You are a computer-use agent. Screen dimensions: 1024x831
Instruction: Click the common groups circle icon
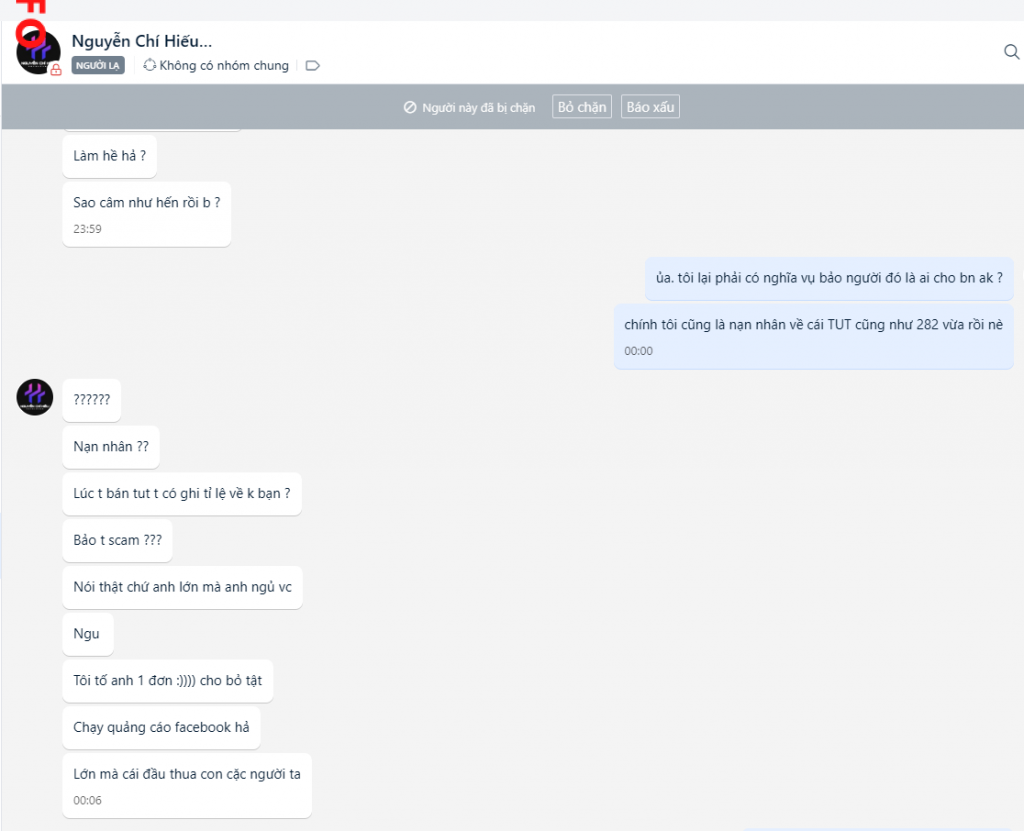coord(150,66)
